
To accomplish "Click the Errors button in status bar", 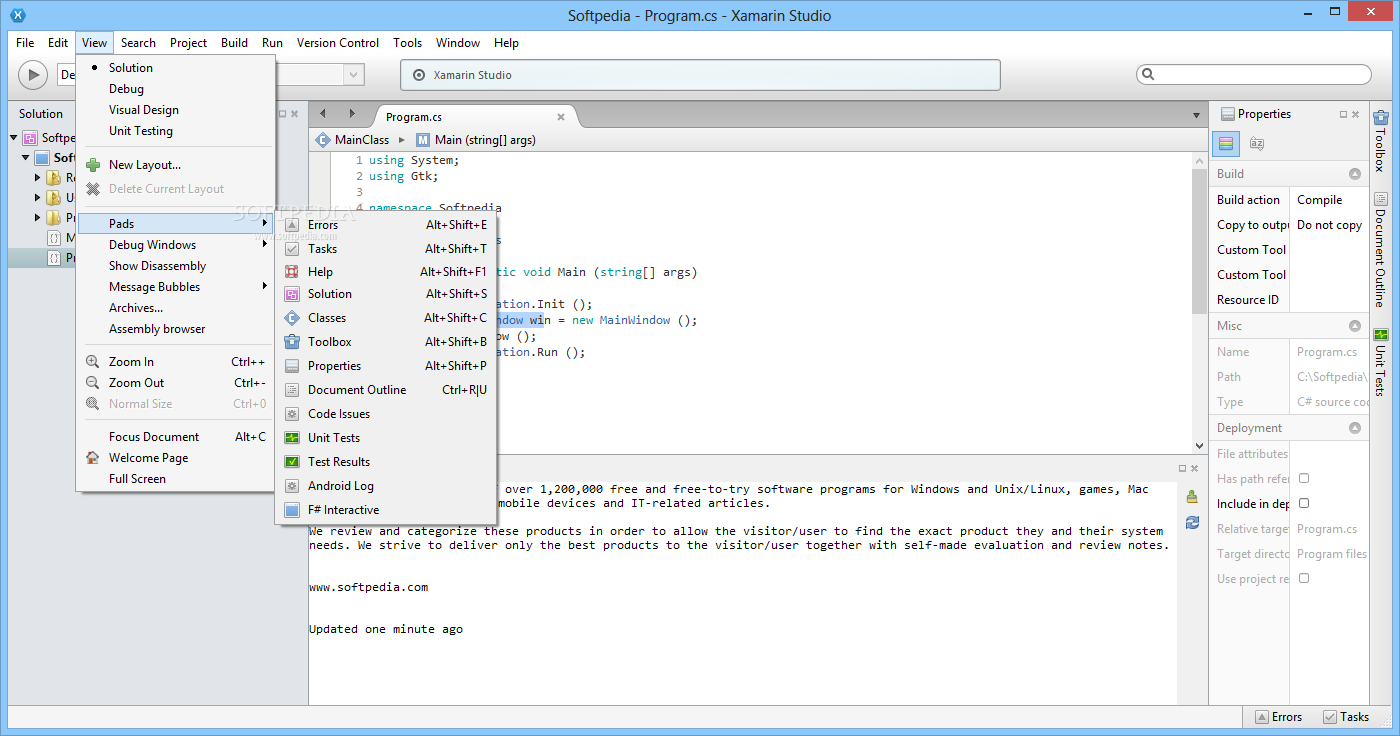I will [1278, 717].
